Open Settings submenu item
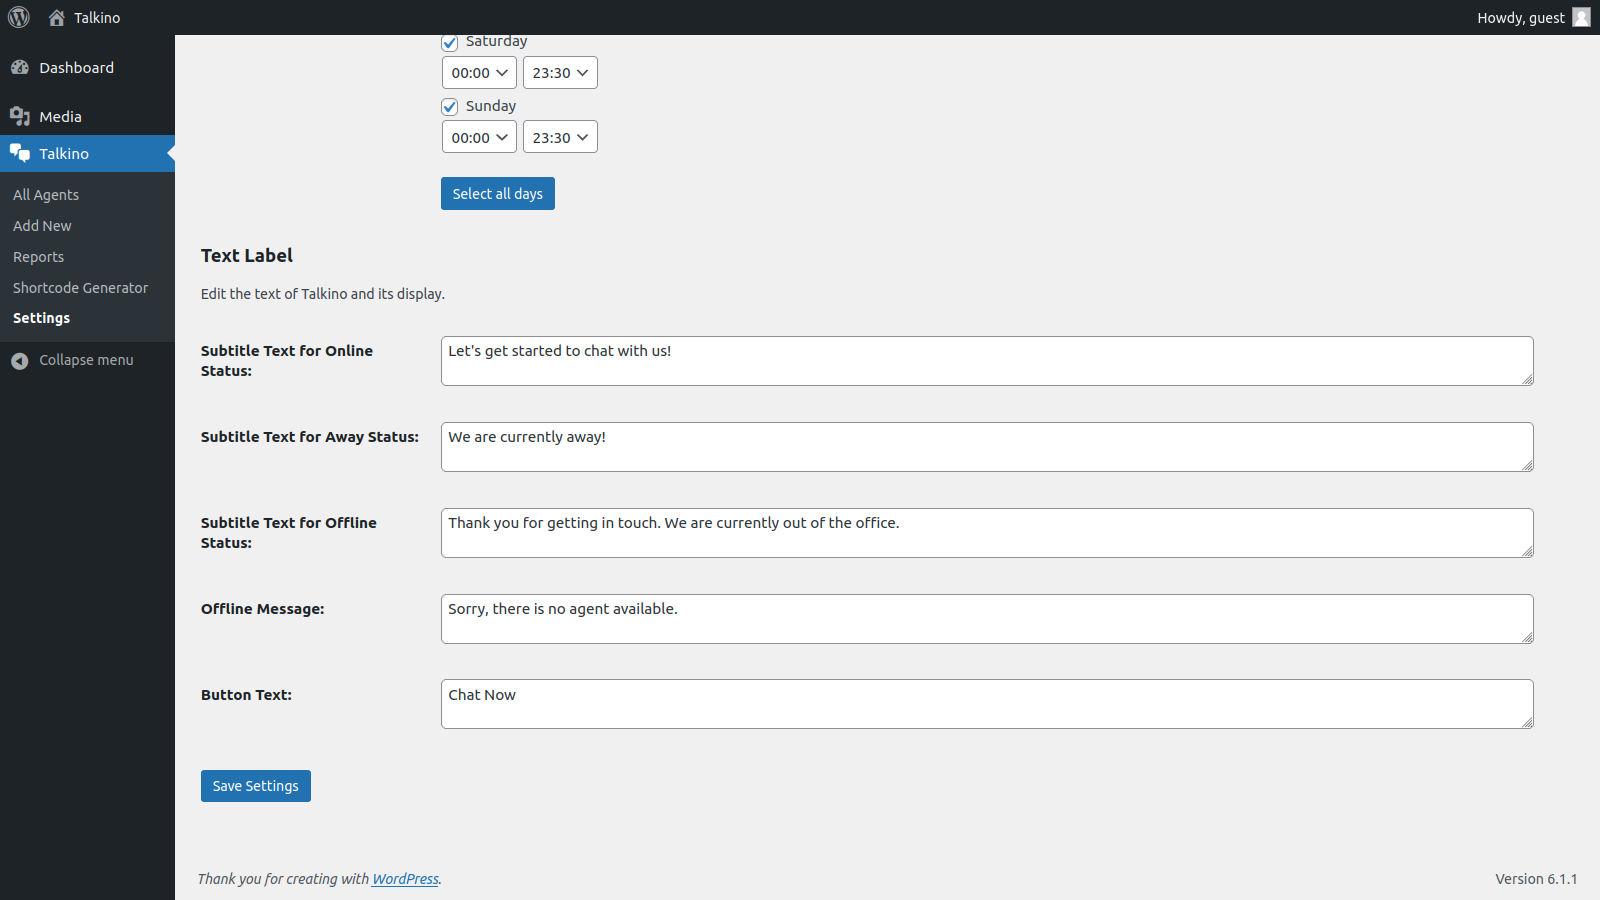 pos(41,318)
